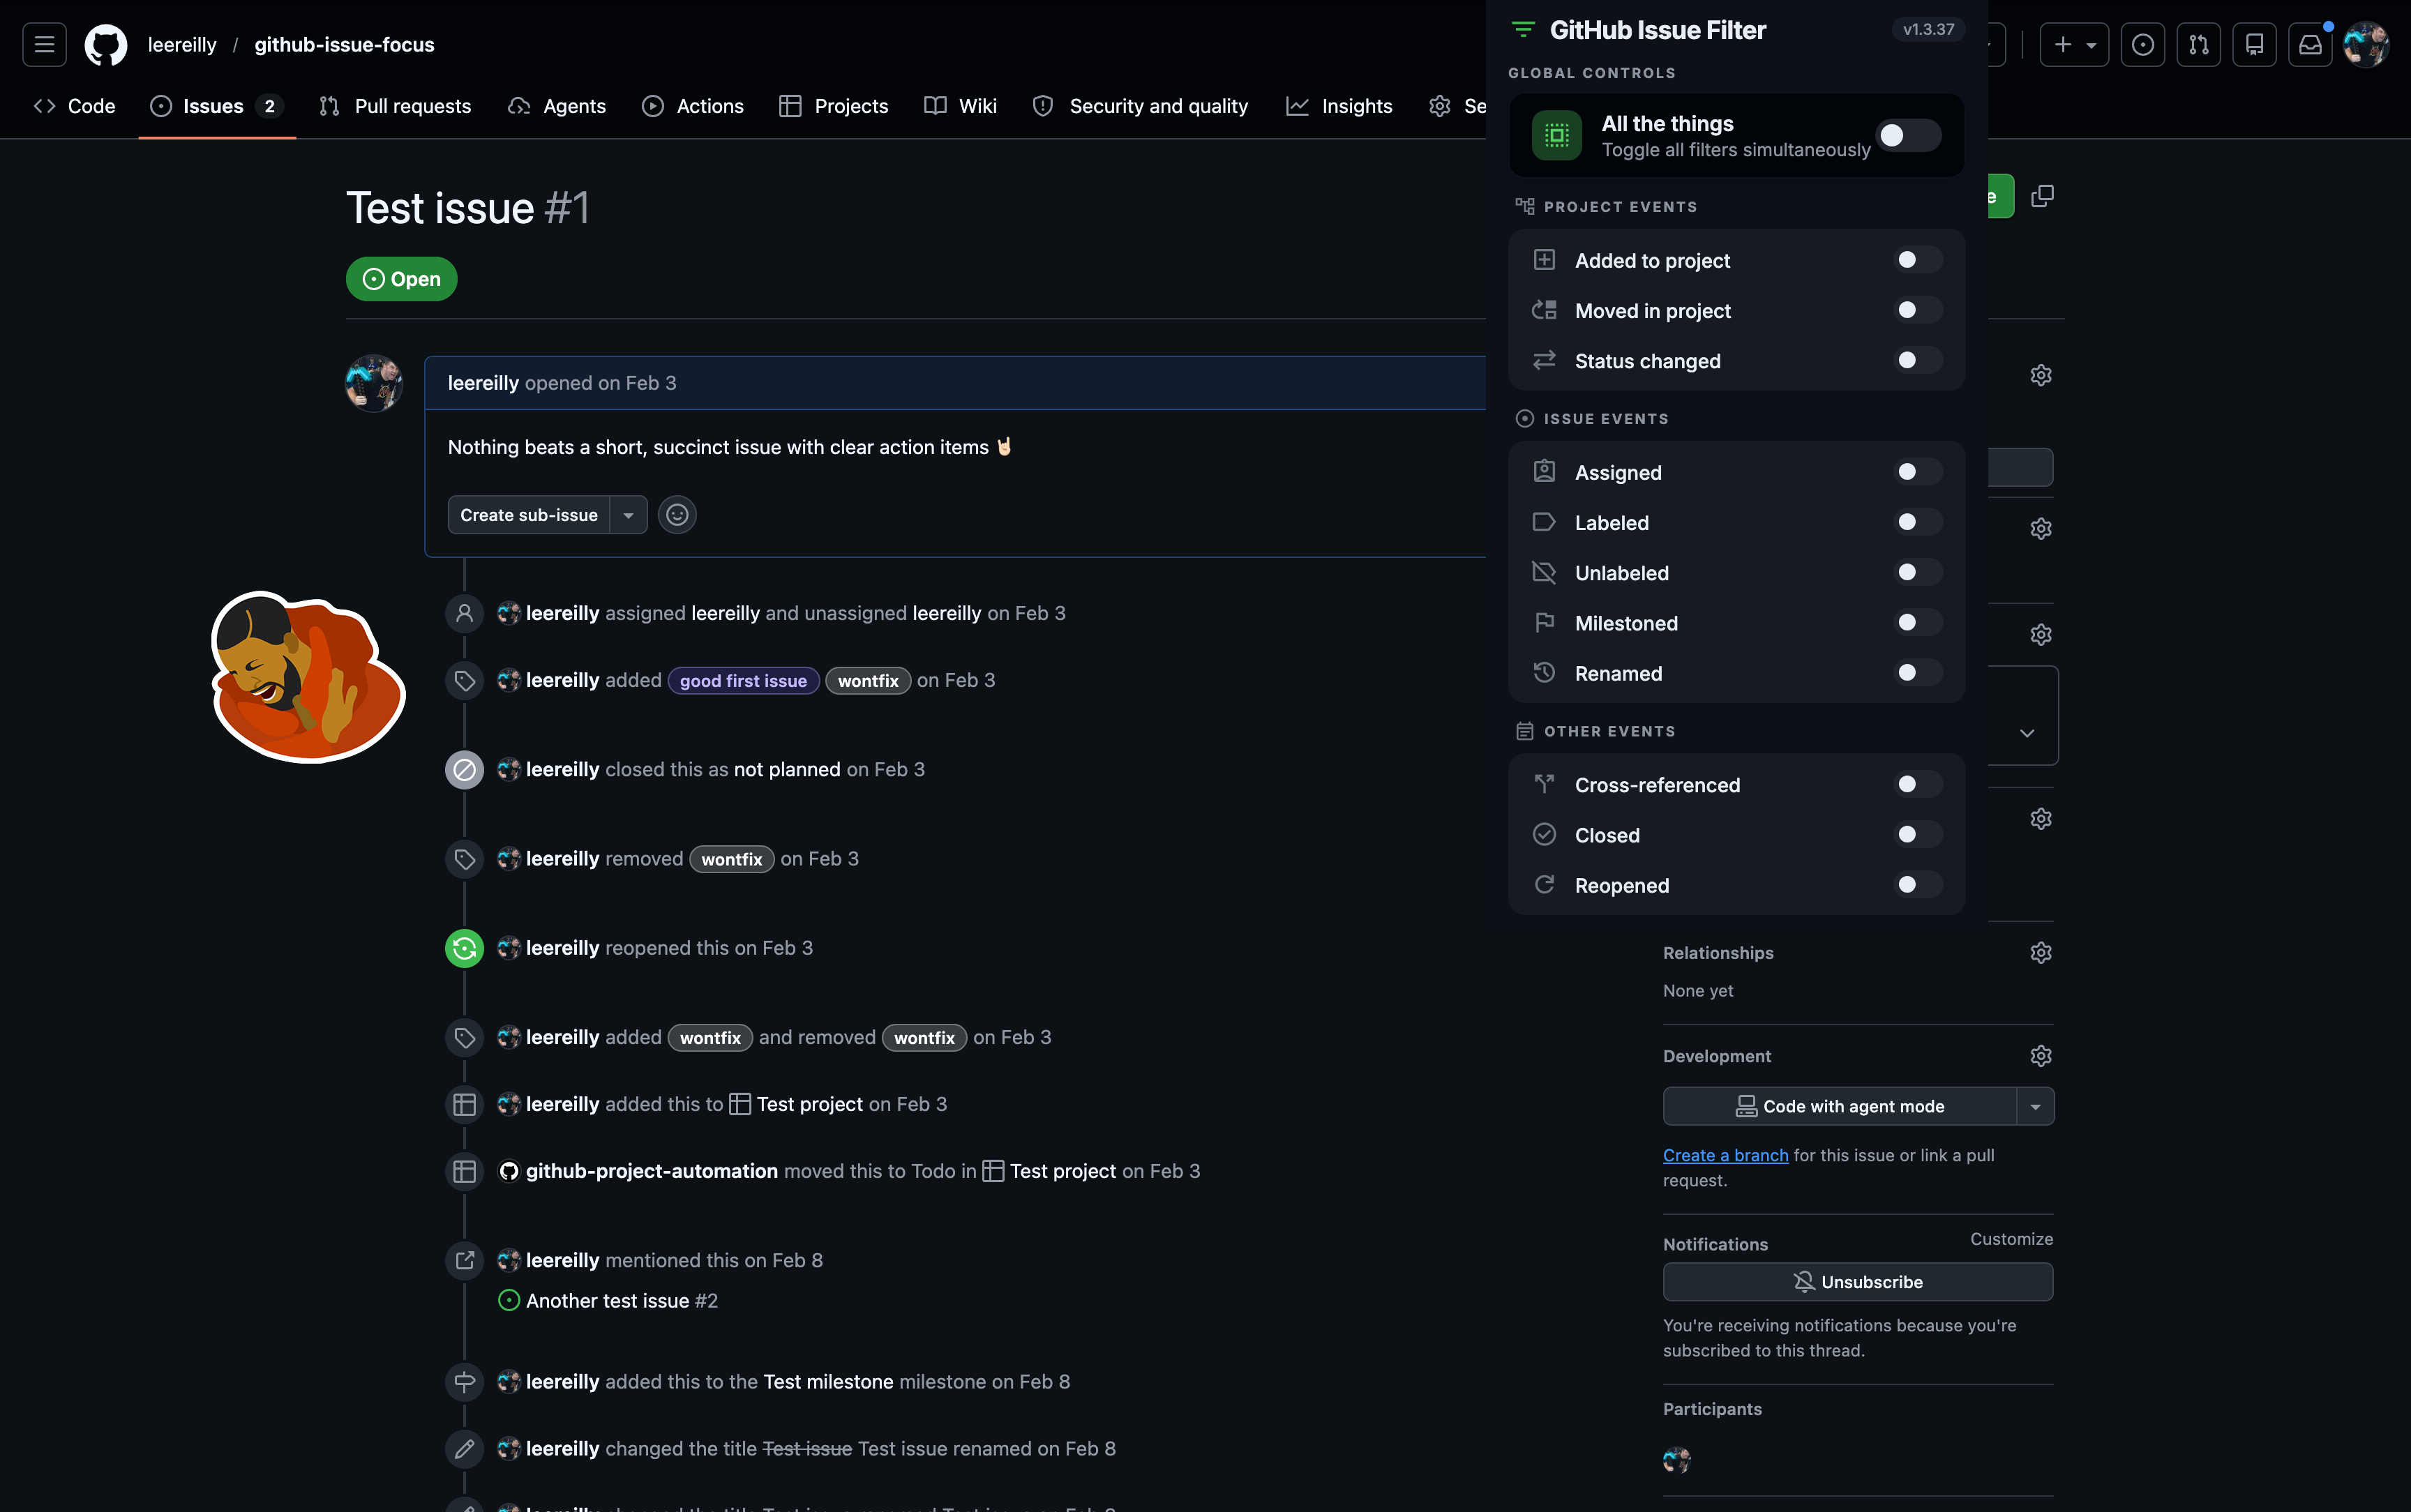This screenshot has width=2411, height=1512.
Task: Click the hamburger menu icon
Action: (43, 44)
